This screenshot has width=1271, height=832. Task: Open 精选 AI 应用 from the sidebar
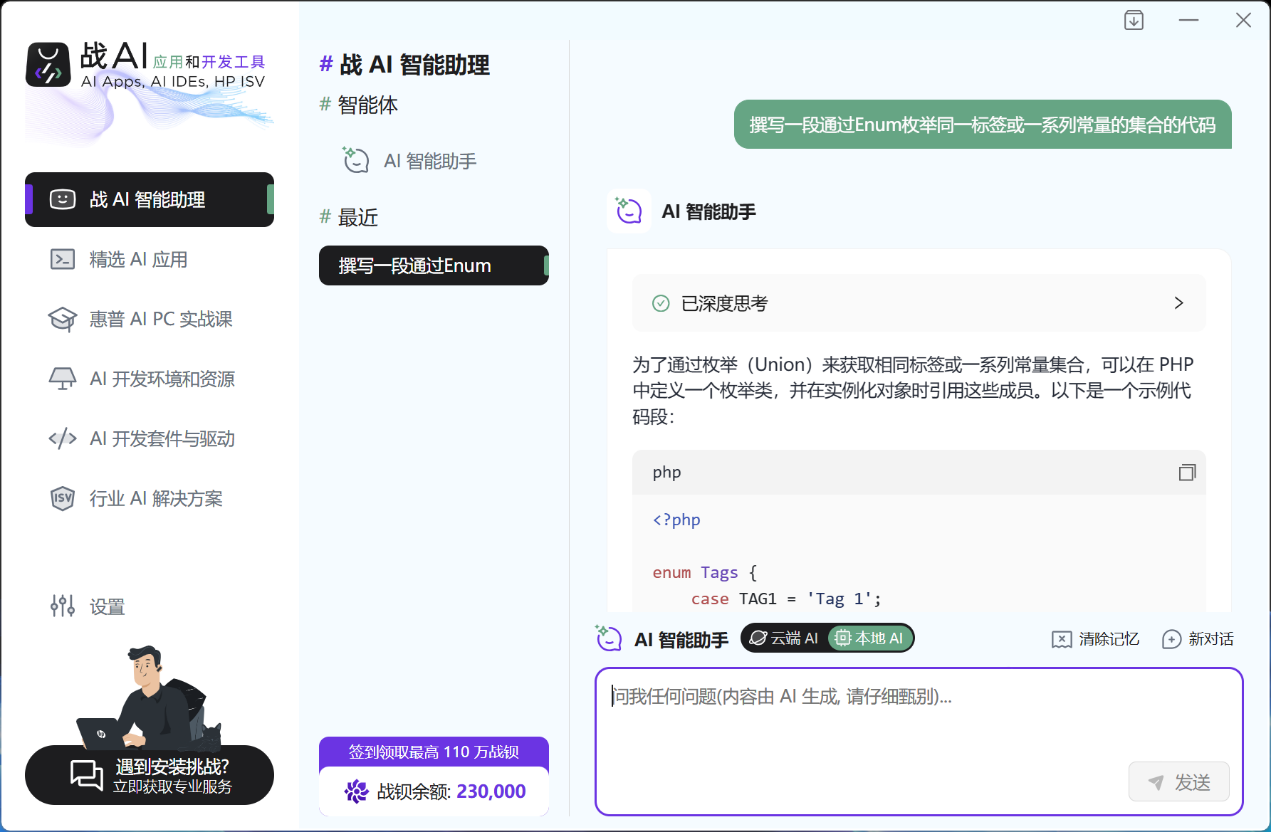point(148,258)
